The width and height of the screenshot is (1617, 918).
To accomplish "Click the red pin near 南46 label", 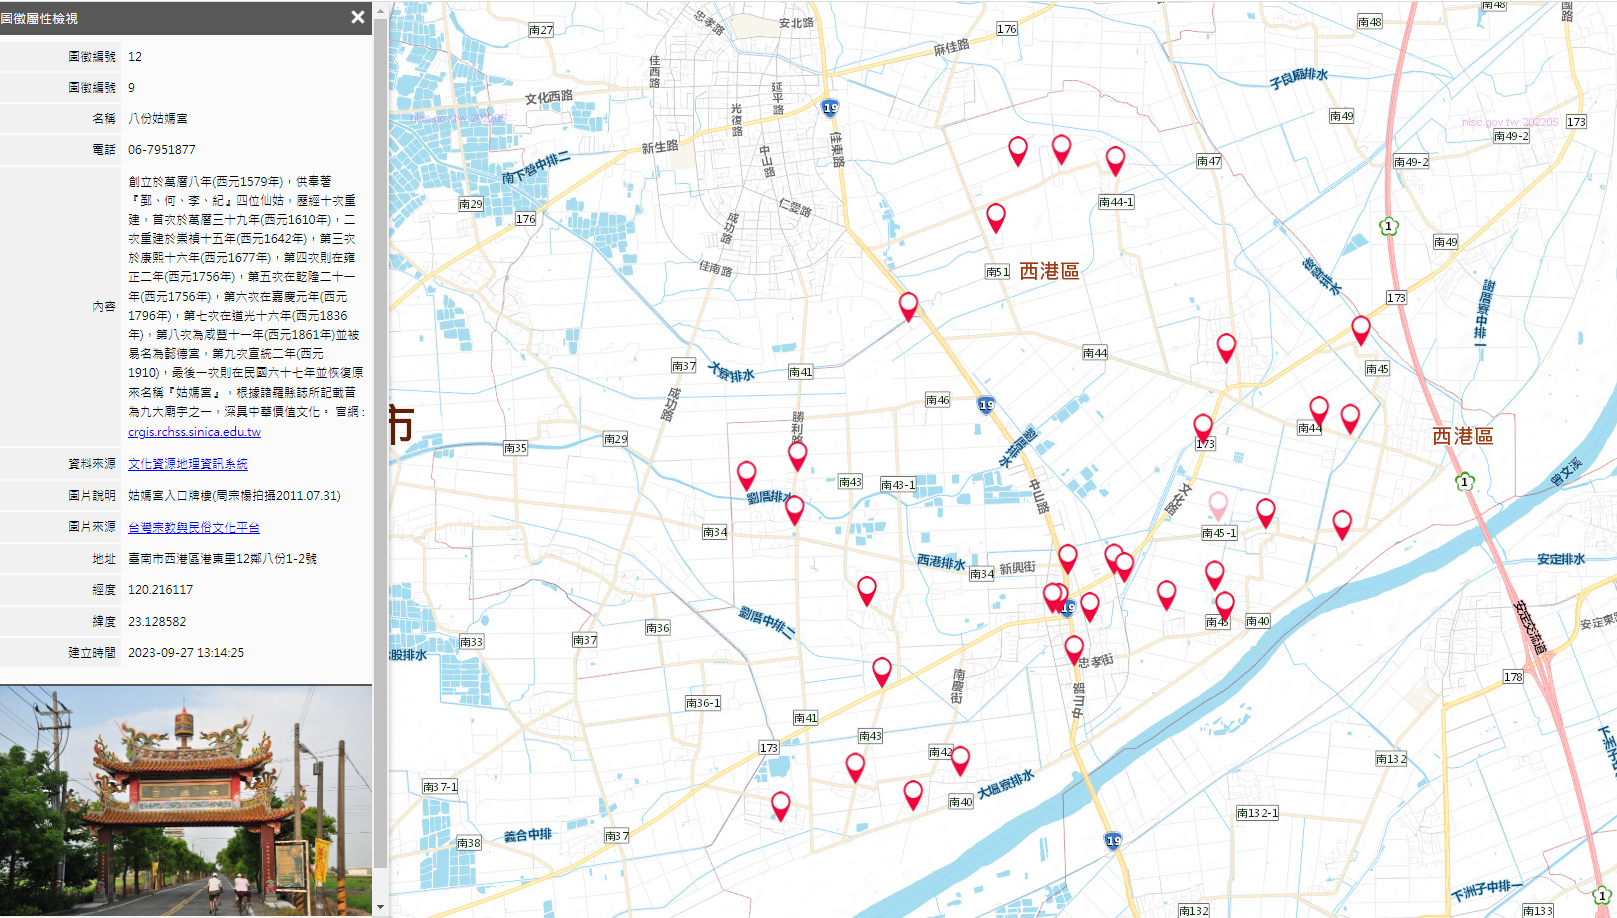I will 908,307.
